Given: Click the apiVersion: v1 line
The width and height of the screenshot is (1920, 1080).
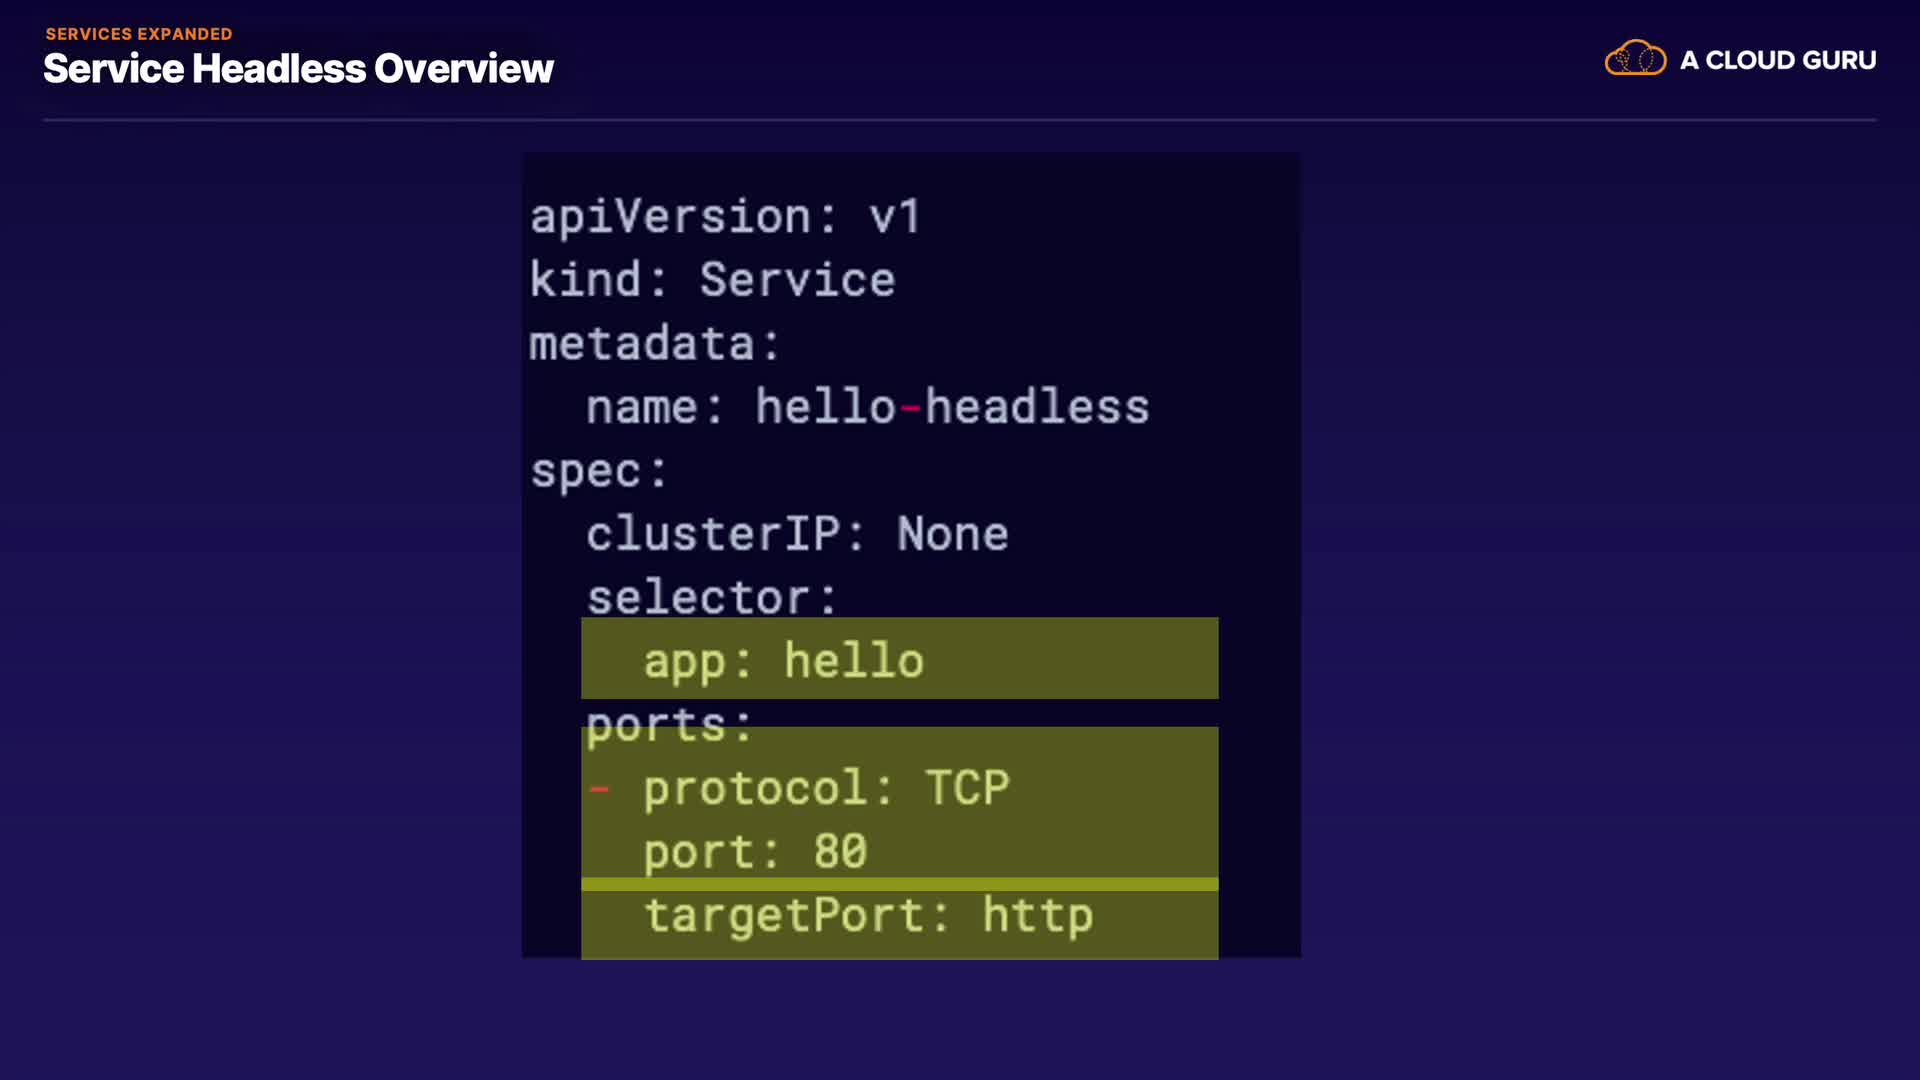Looking at the screenshot, I should tap(725, 217).
